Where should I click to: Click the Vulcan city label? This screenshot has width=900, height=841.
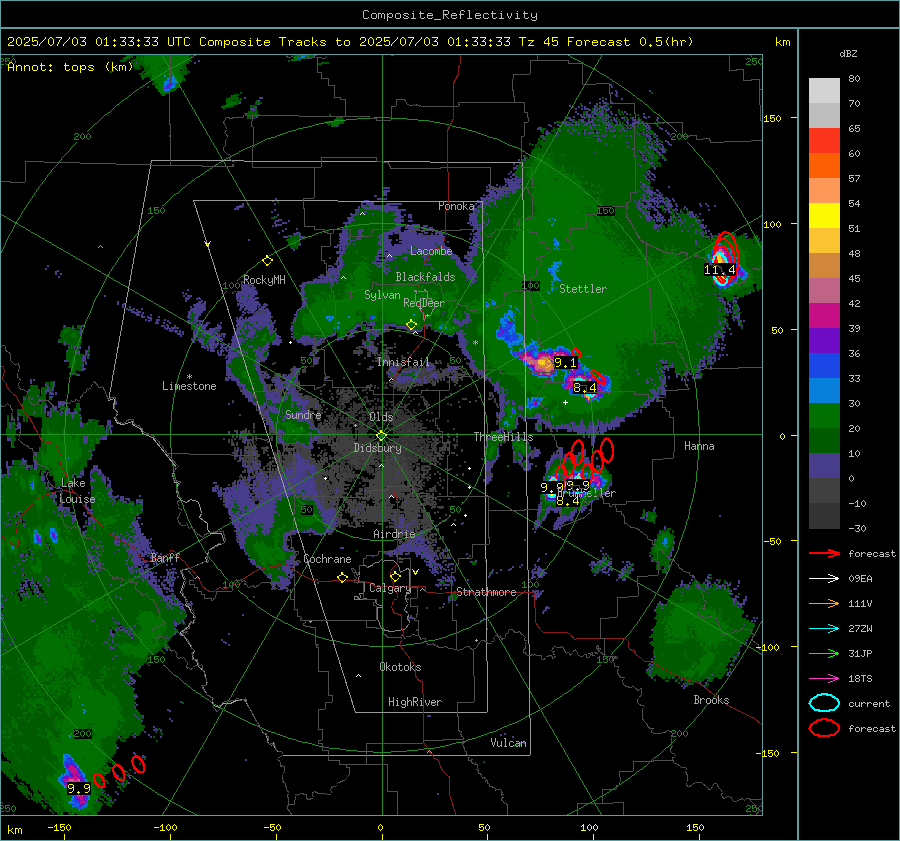tap(508, 743)
